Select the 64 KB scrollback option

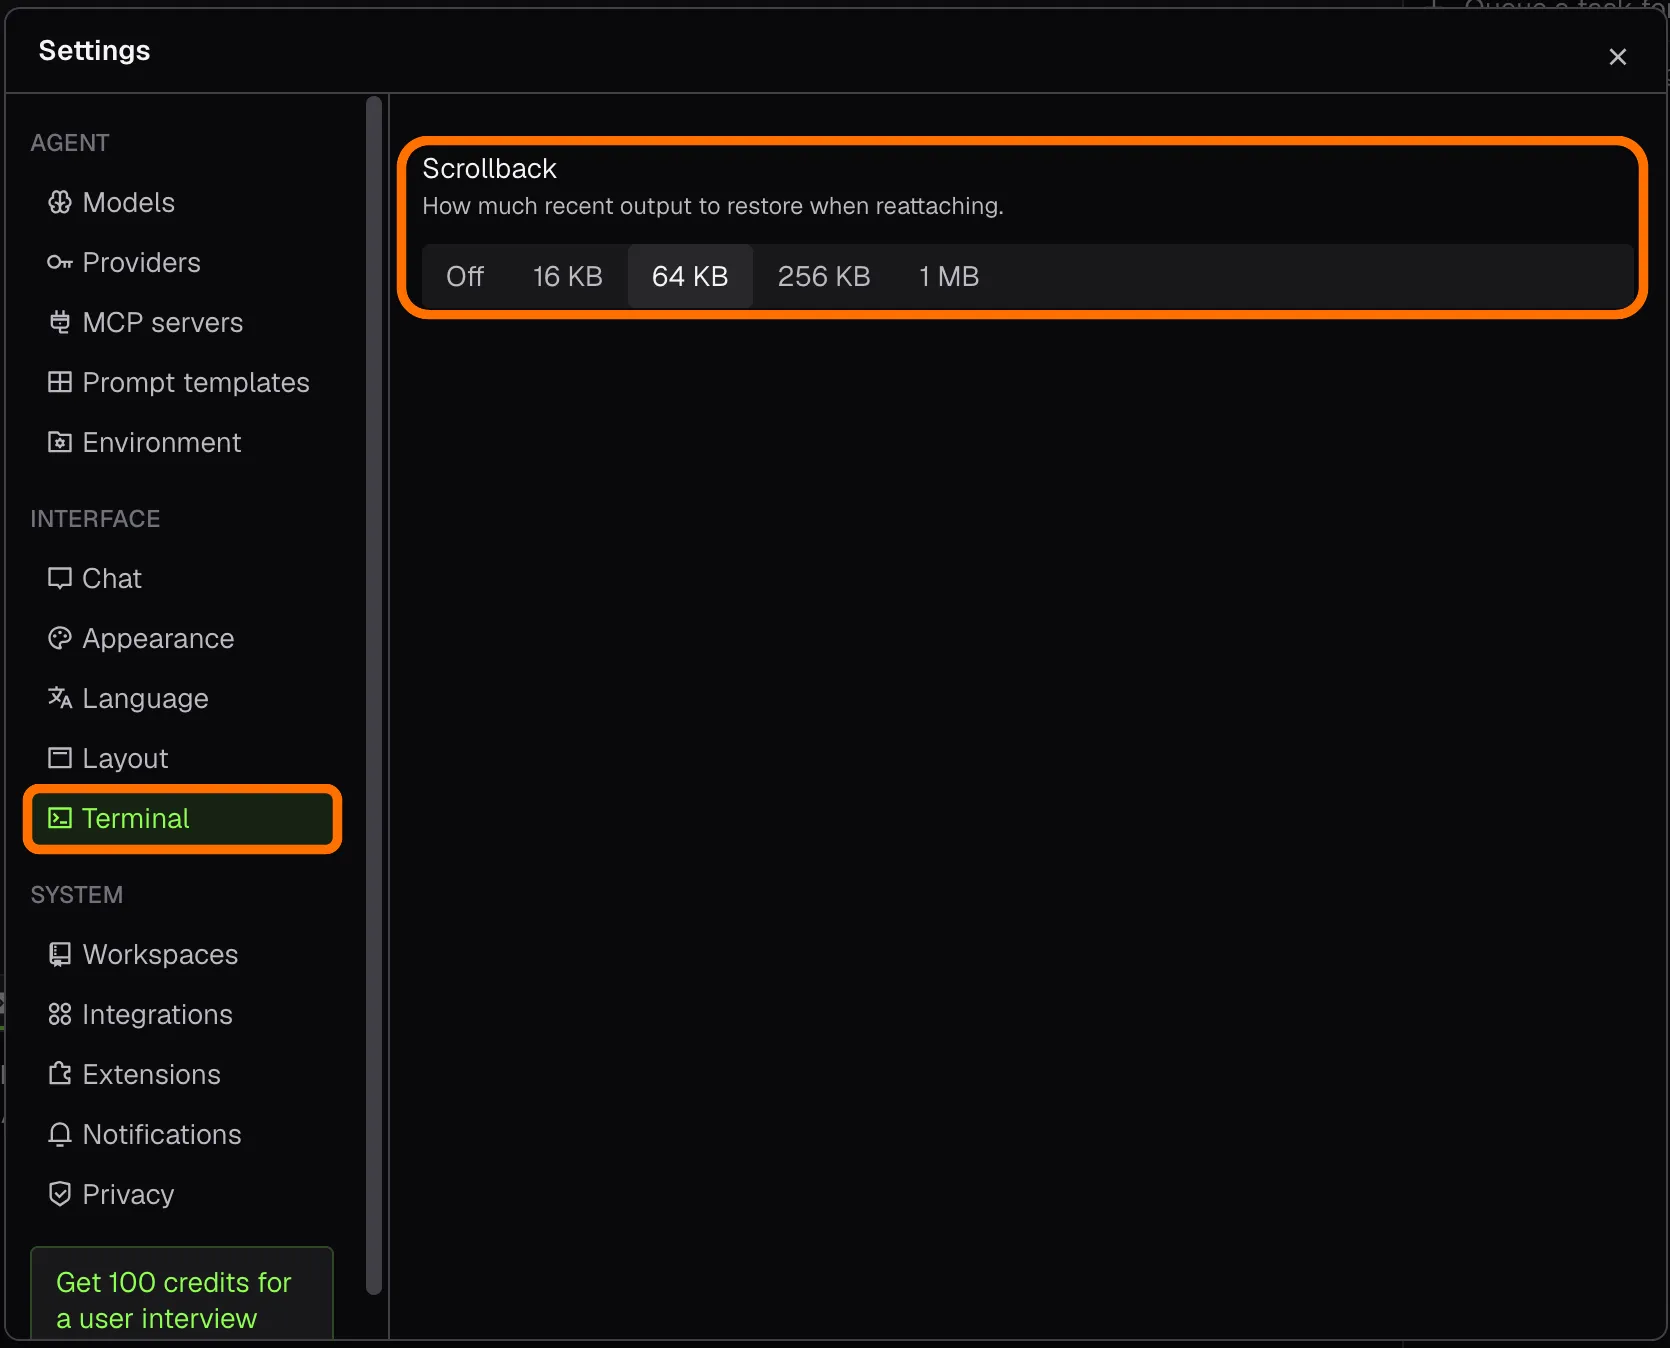[x=690, y=277]
